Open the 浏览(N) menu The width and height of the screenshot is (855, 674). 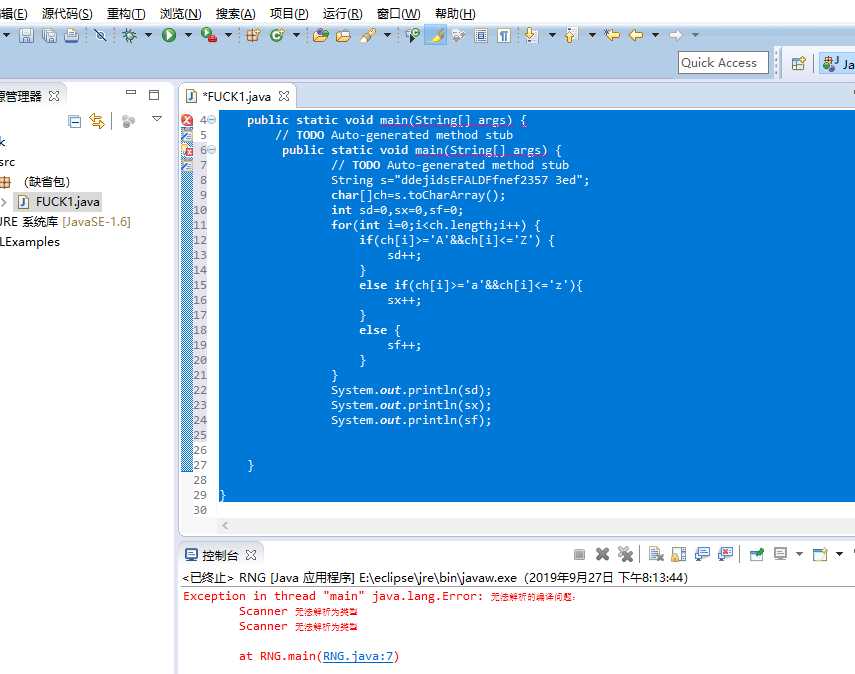[180, 14]
